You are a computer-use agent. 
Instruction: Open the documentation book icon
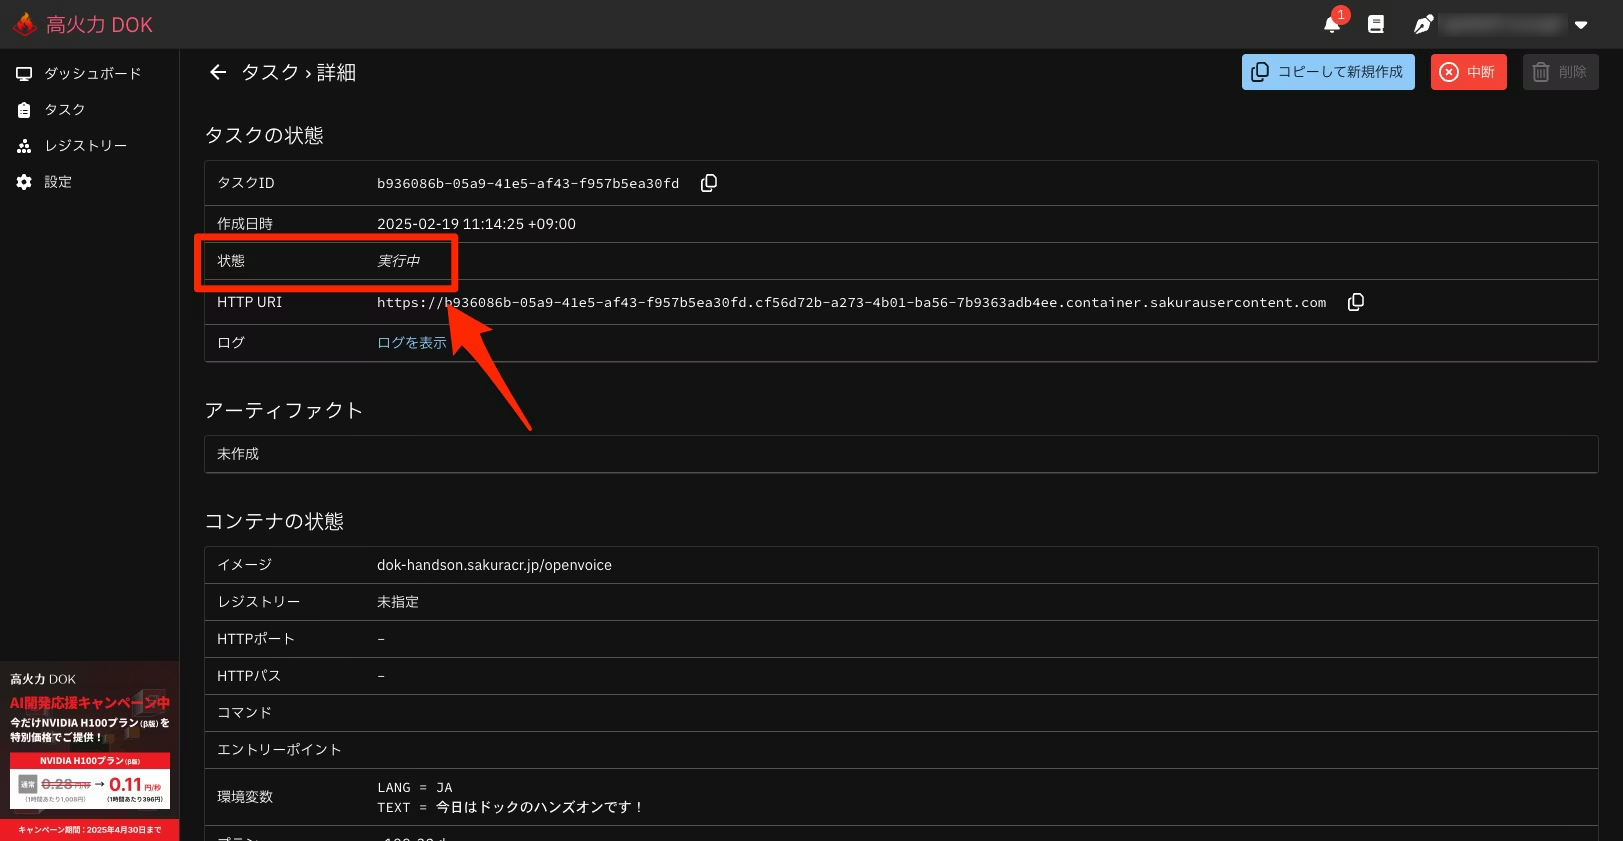click(1376, 24)
